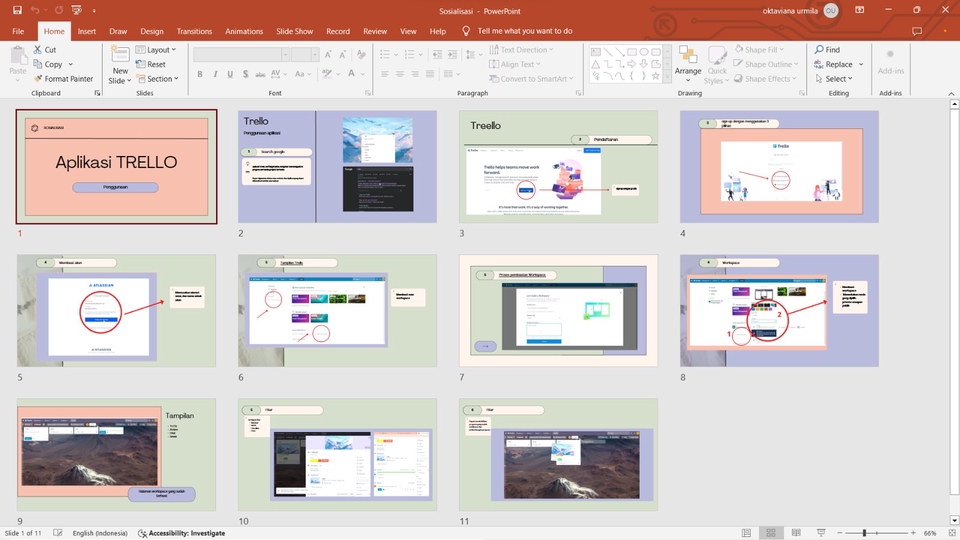This screenshot has width=960, height=540.
Task: Select slide 7 Proses pembuatan Workspace thumbnail
Action: click(558, 310)
